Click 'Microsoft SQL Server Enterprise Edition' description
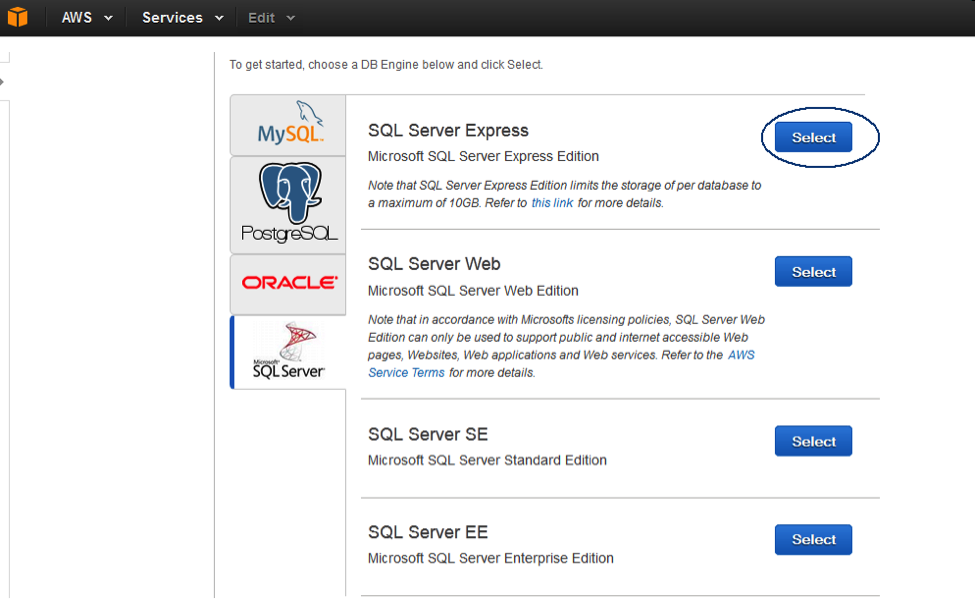Screen dimensions: 975x599 [491, 559]
